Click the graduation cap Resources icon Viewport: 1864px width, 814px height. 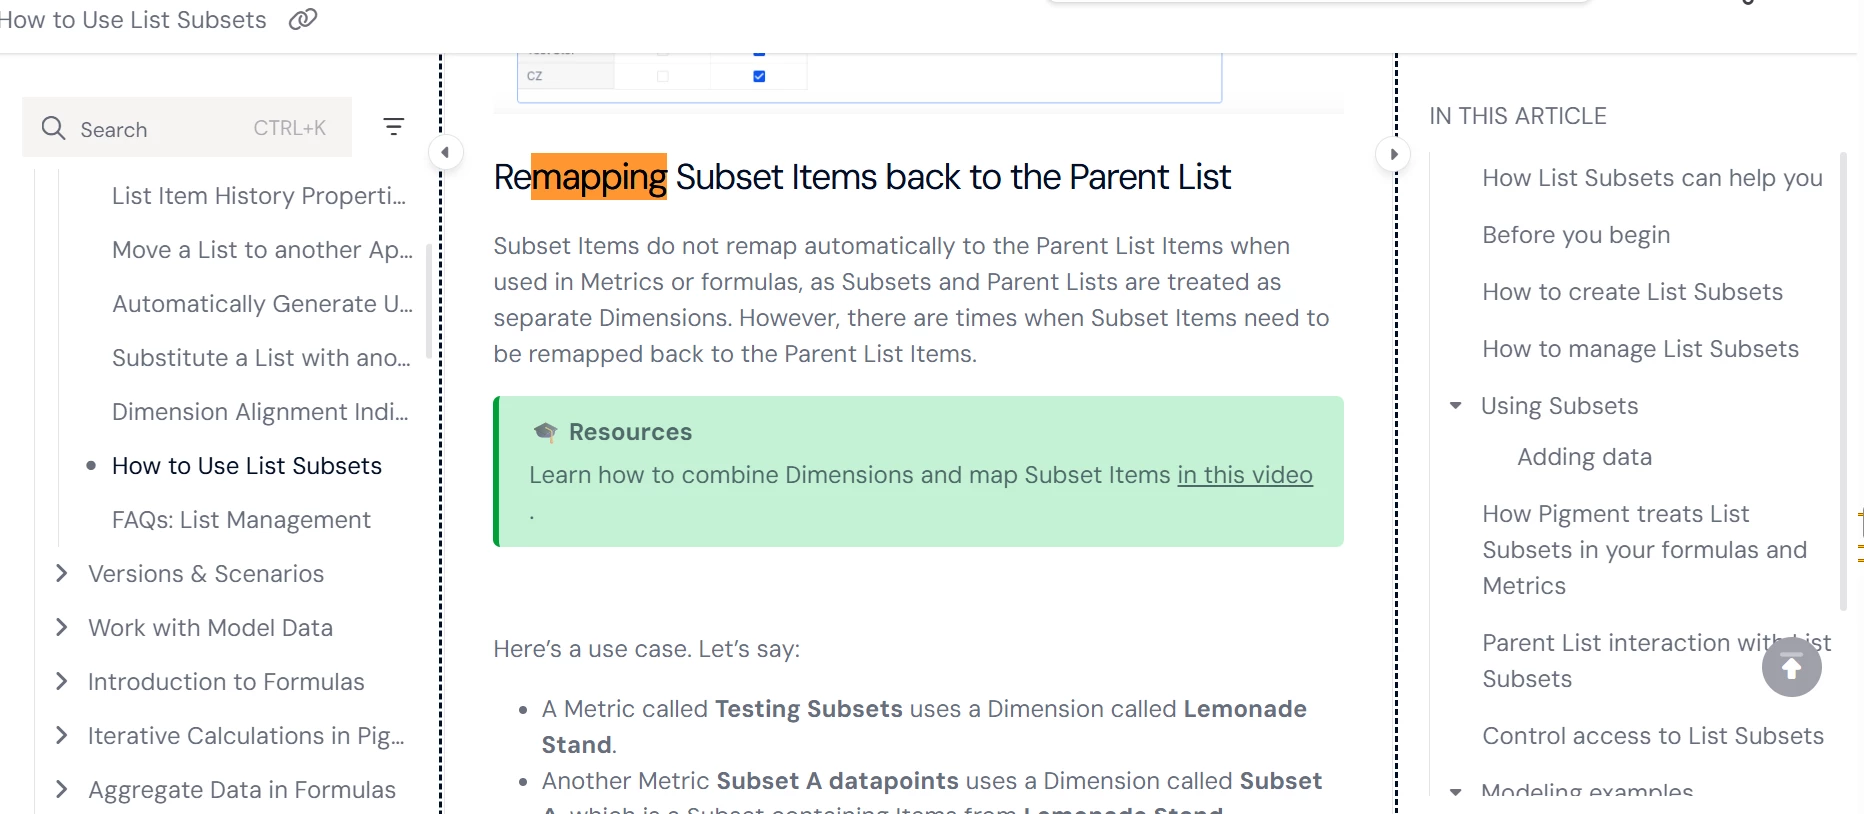point(545,432)
